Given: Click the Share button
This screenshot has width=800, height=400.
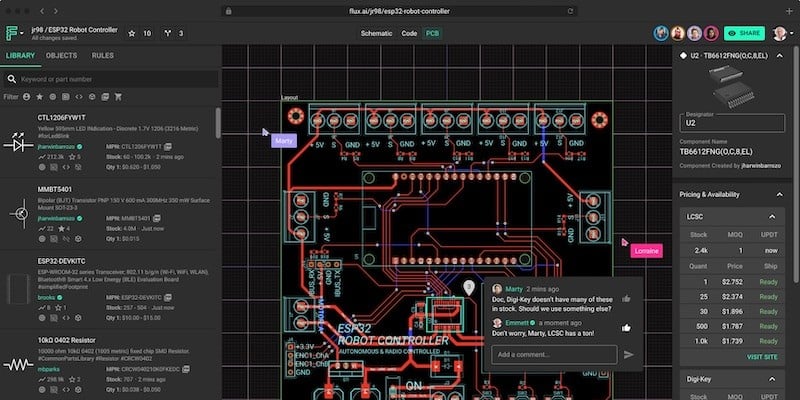Looking at the screenshot, I should [x=744, y=33].
